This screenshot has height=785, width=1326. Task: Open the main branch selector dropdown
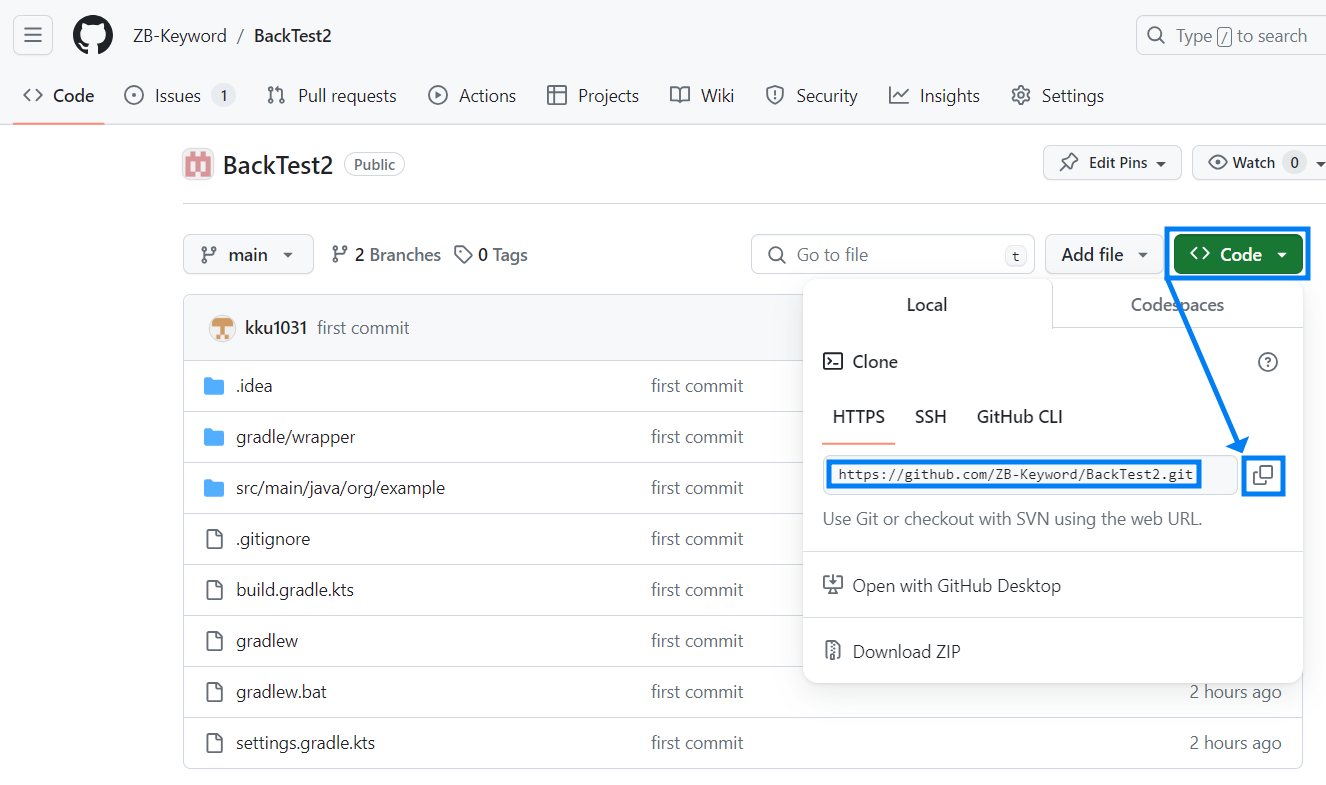[248, 254]
